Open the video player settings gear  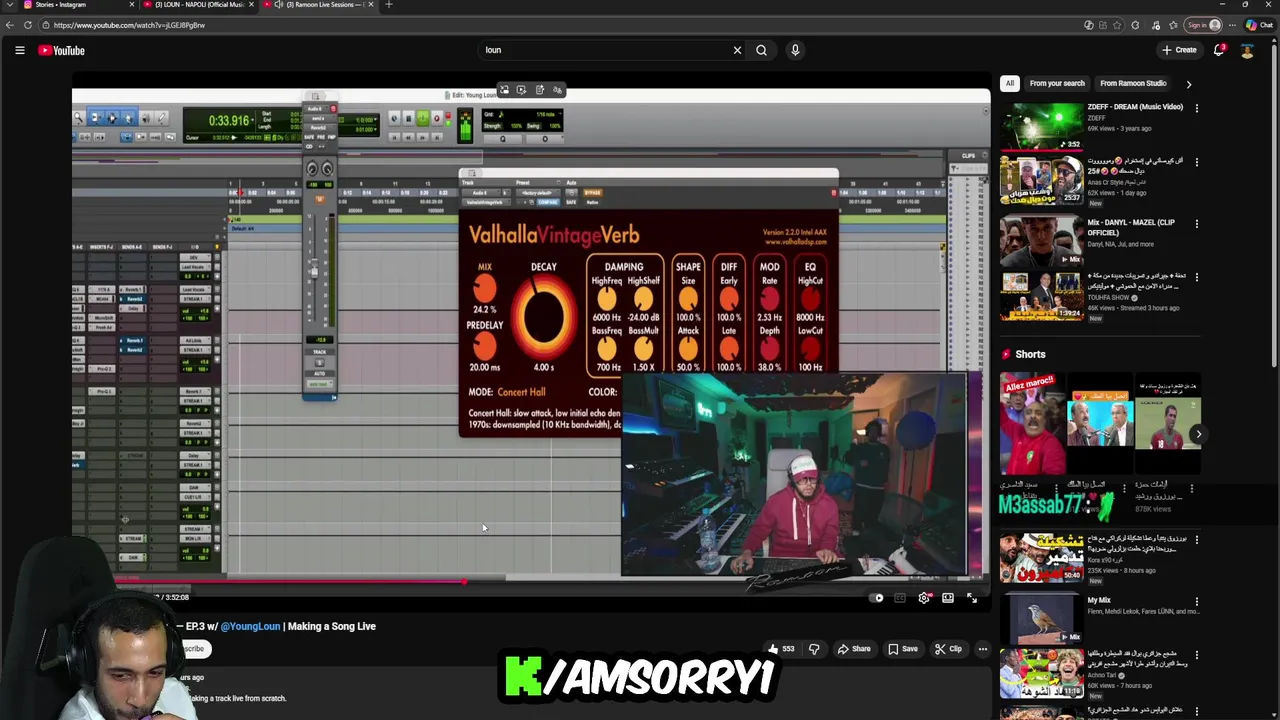tap(924, 598)
